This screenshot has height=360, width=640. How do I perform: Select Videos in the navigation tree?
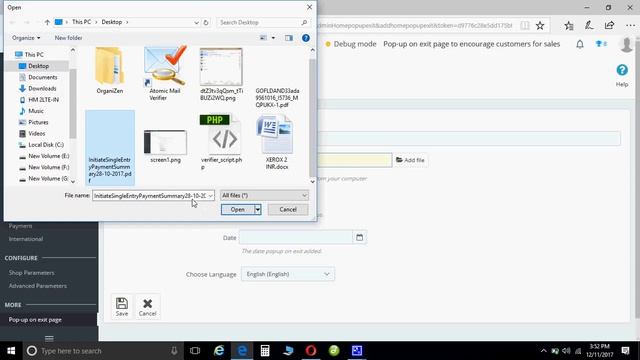click(36, 133)
